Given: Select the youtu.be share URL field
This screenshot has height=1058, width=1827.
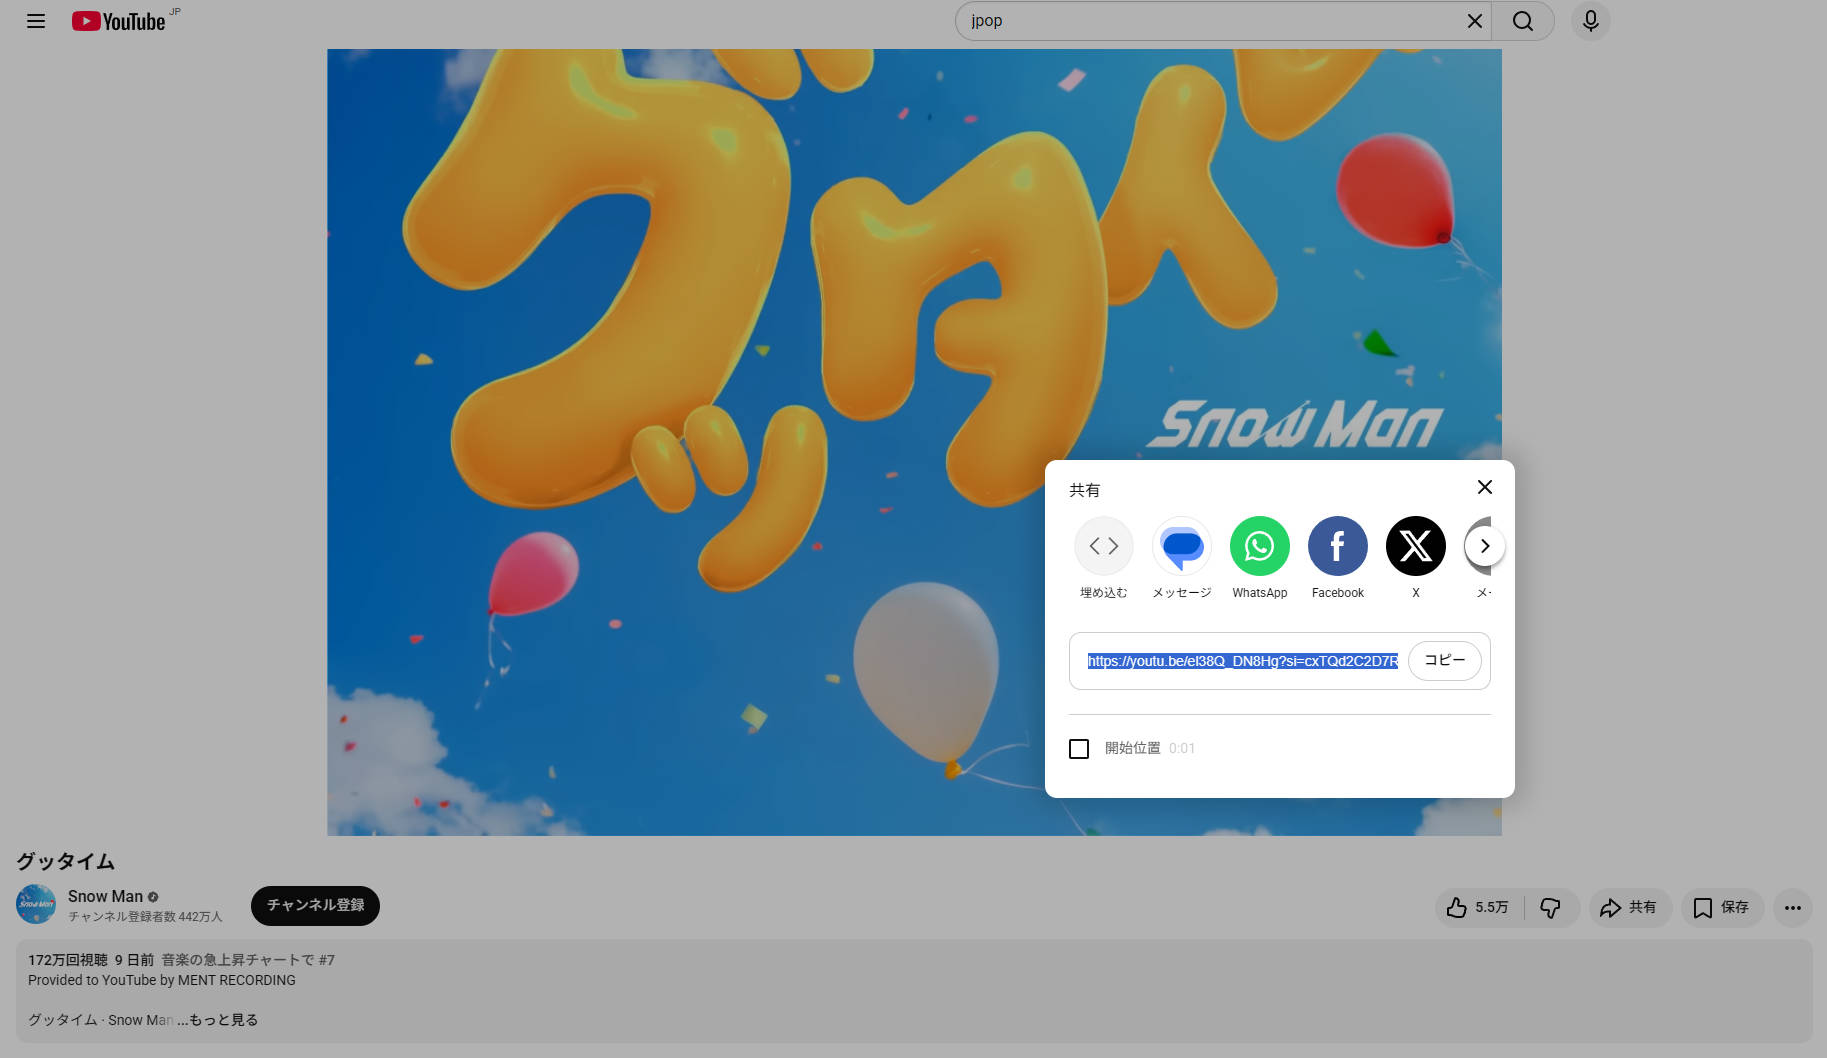Looking at the screenshot, I should pyautogui.click(x=1243, y=661).
